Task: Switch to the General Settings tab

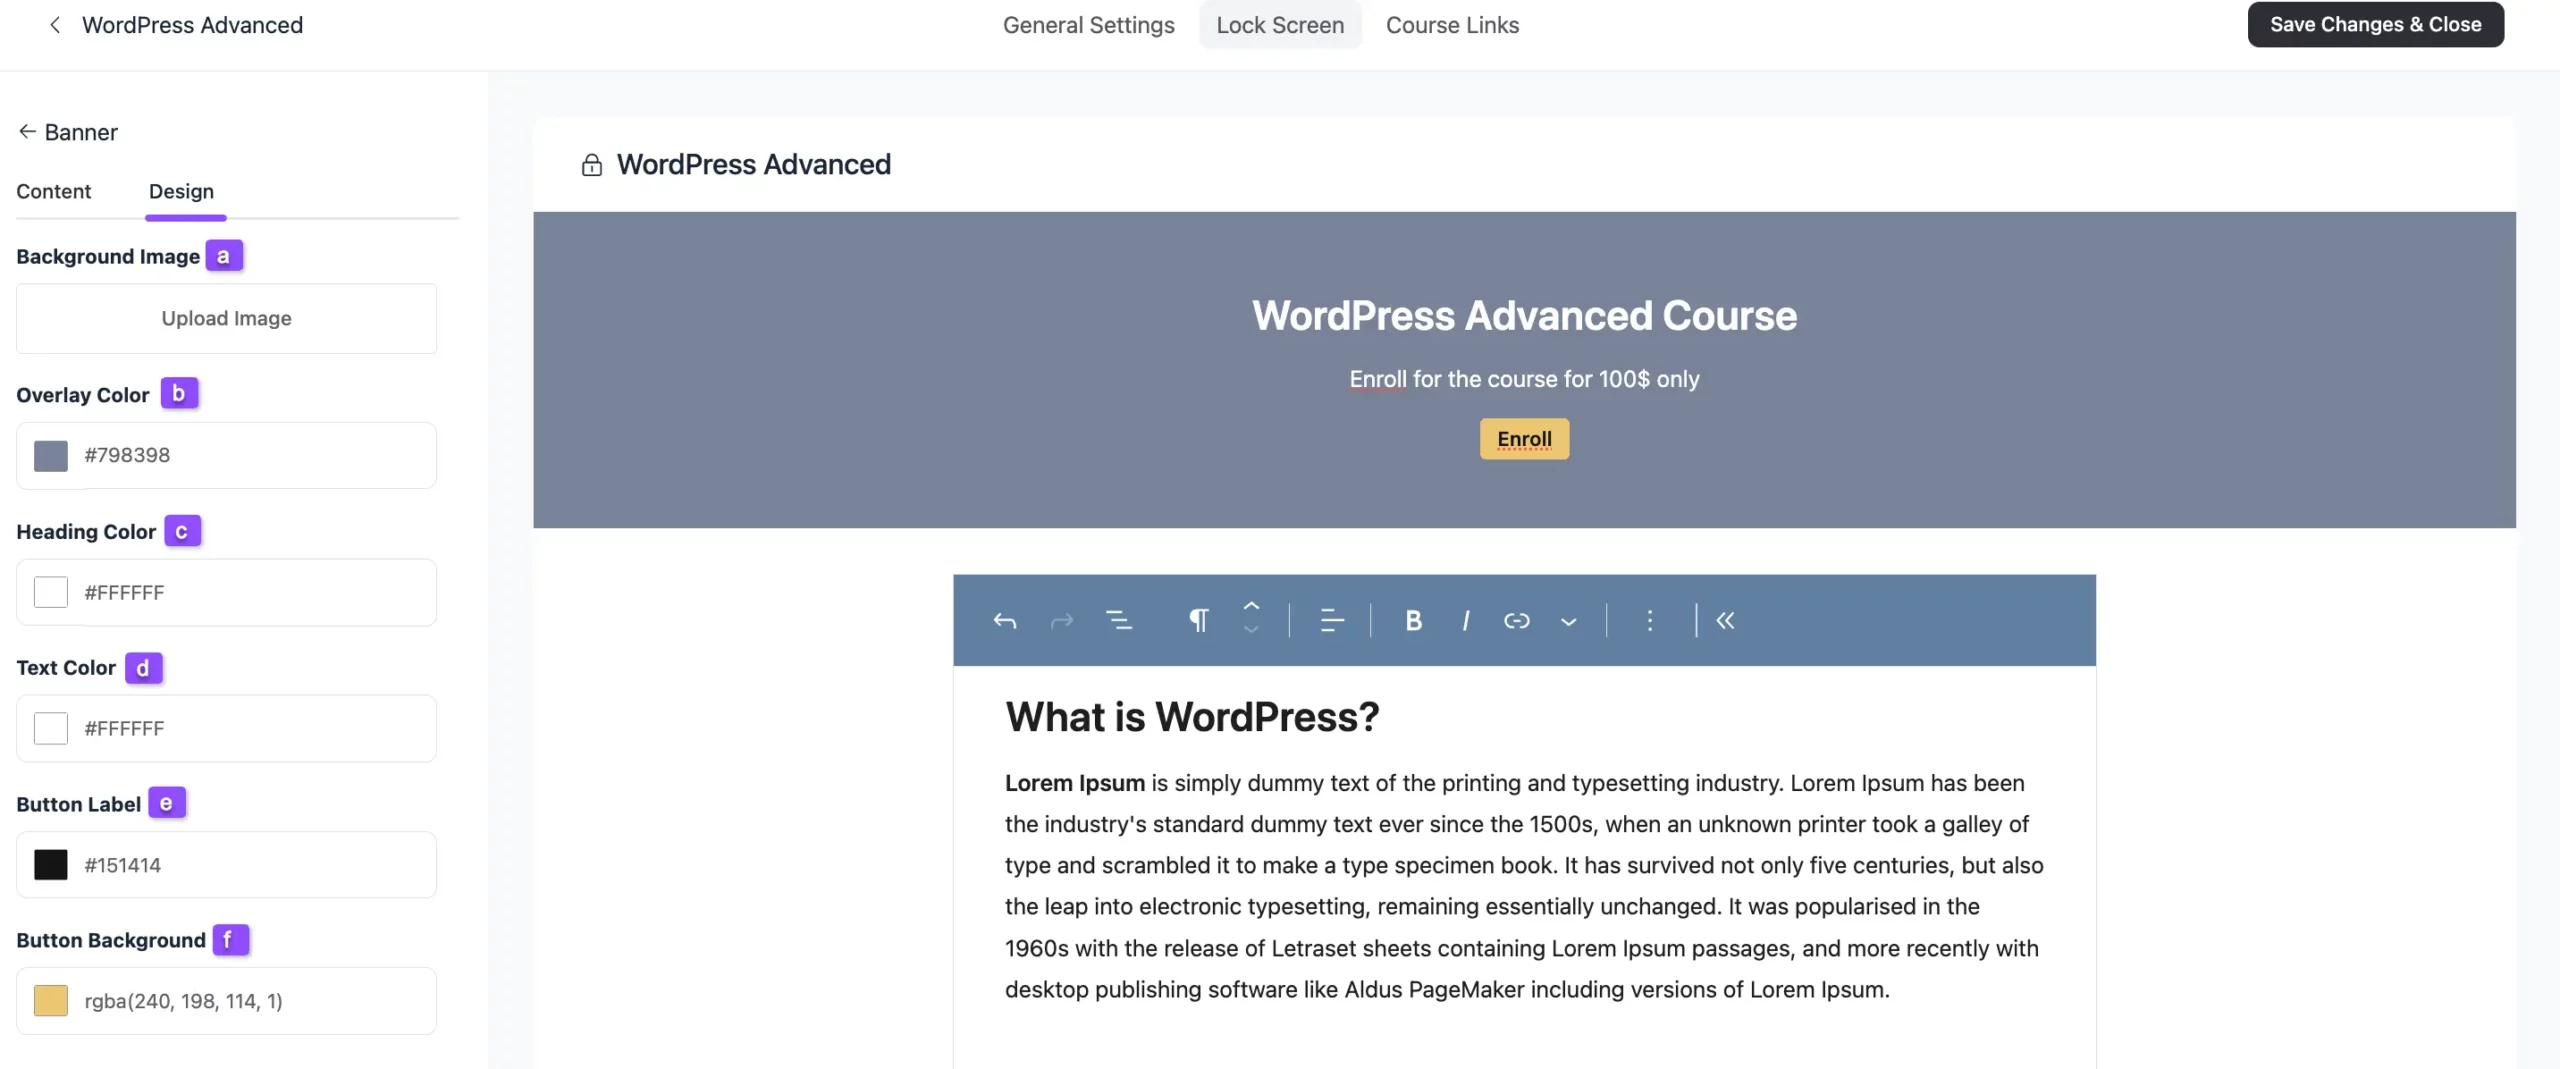Action: click(x=1089, y=25)
